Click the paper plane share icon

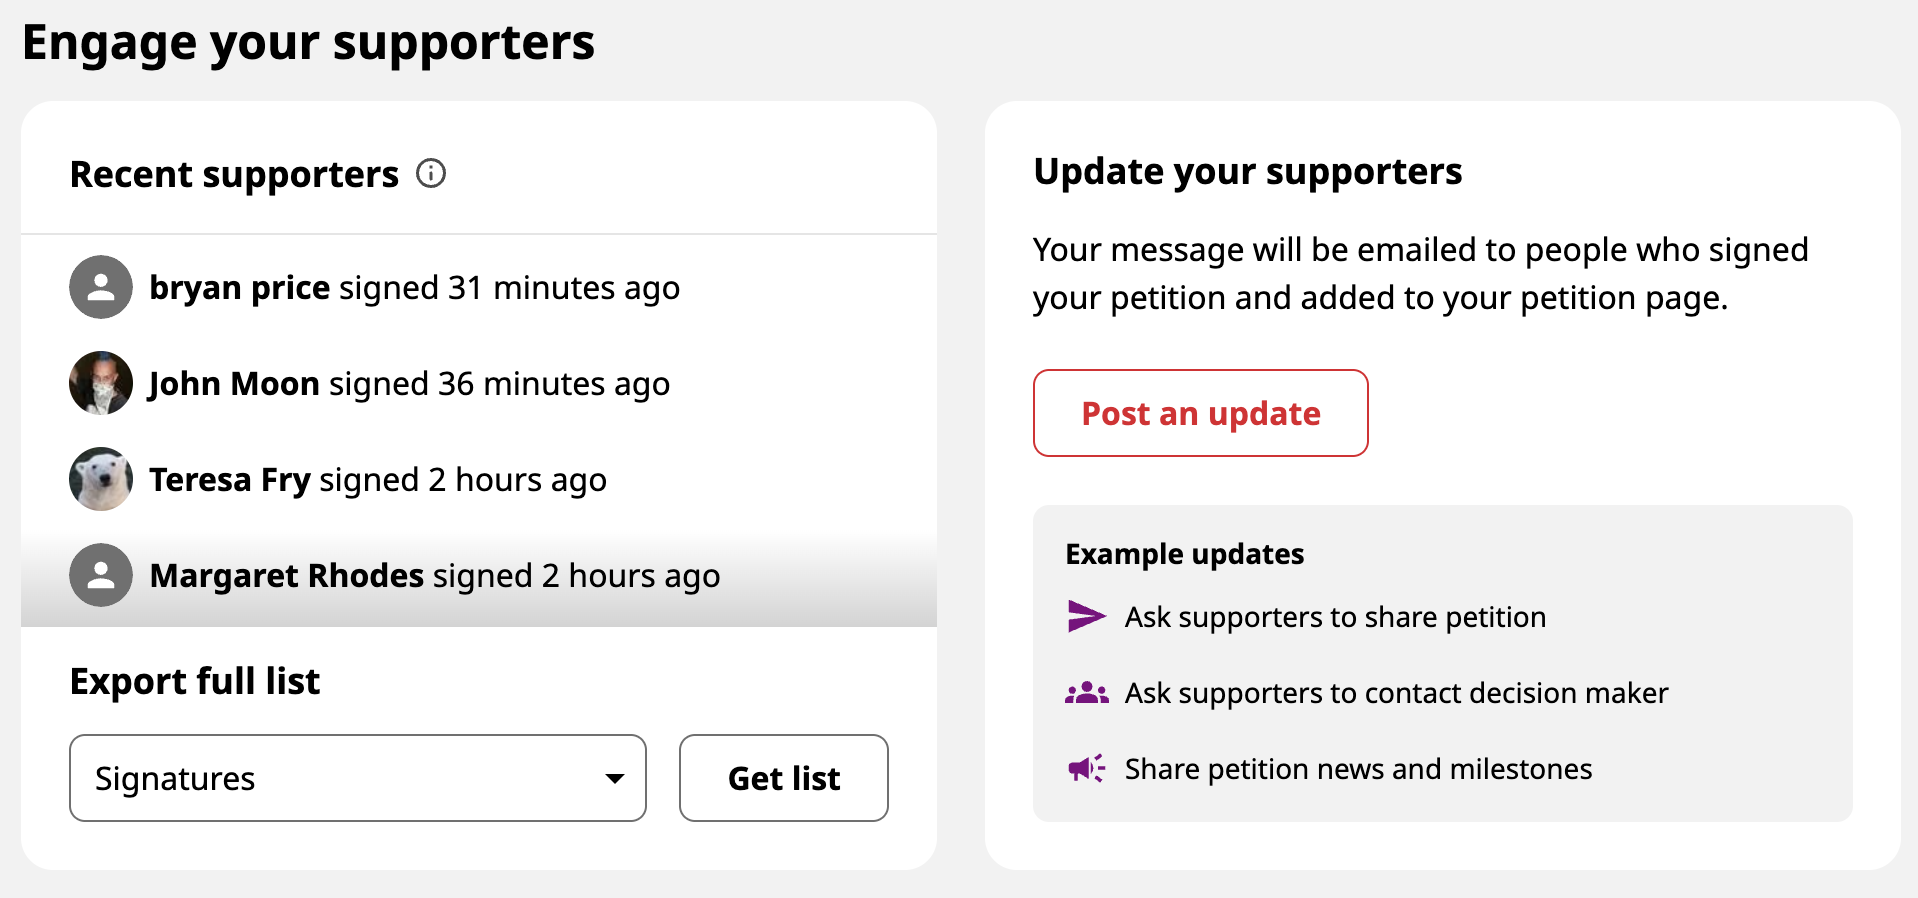tap(1086, 617)
